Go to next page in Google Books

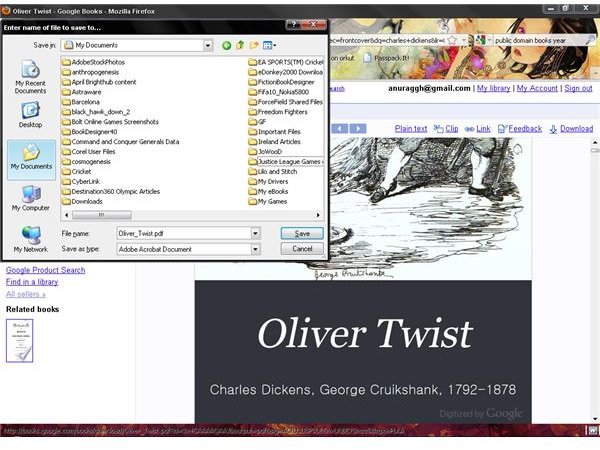click(x=358, y=128)
